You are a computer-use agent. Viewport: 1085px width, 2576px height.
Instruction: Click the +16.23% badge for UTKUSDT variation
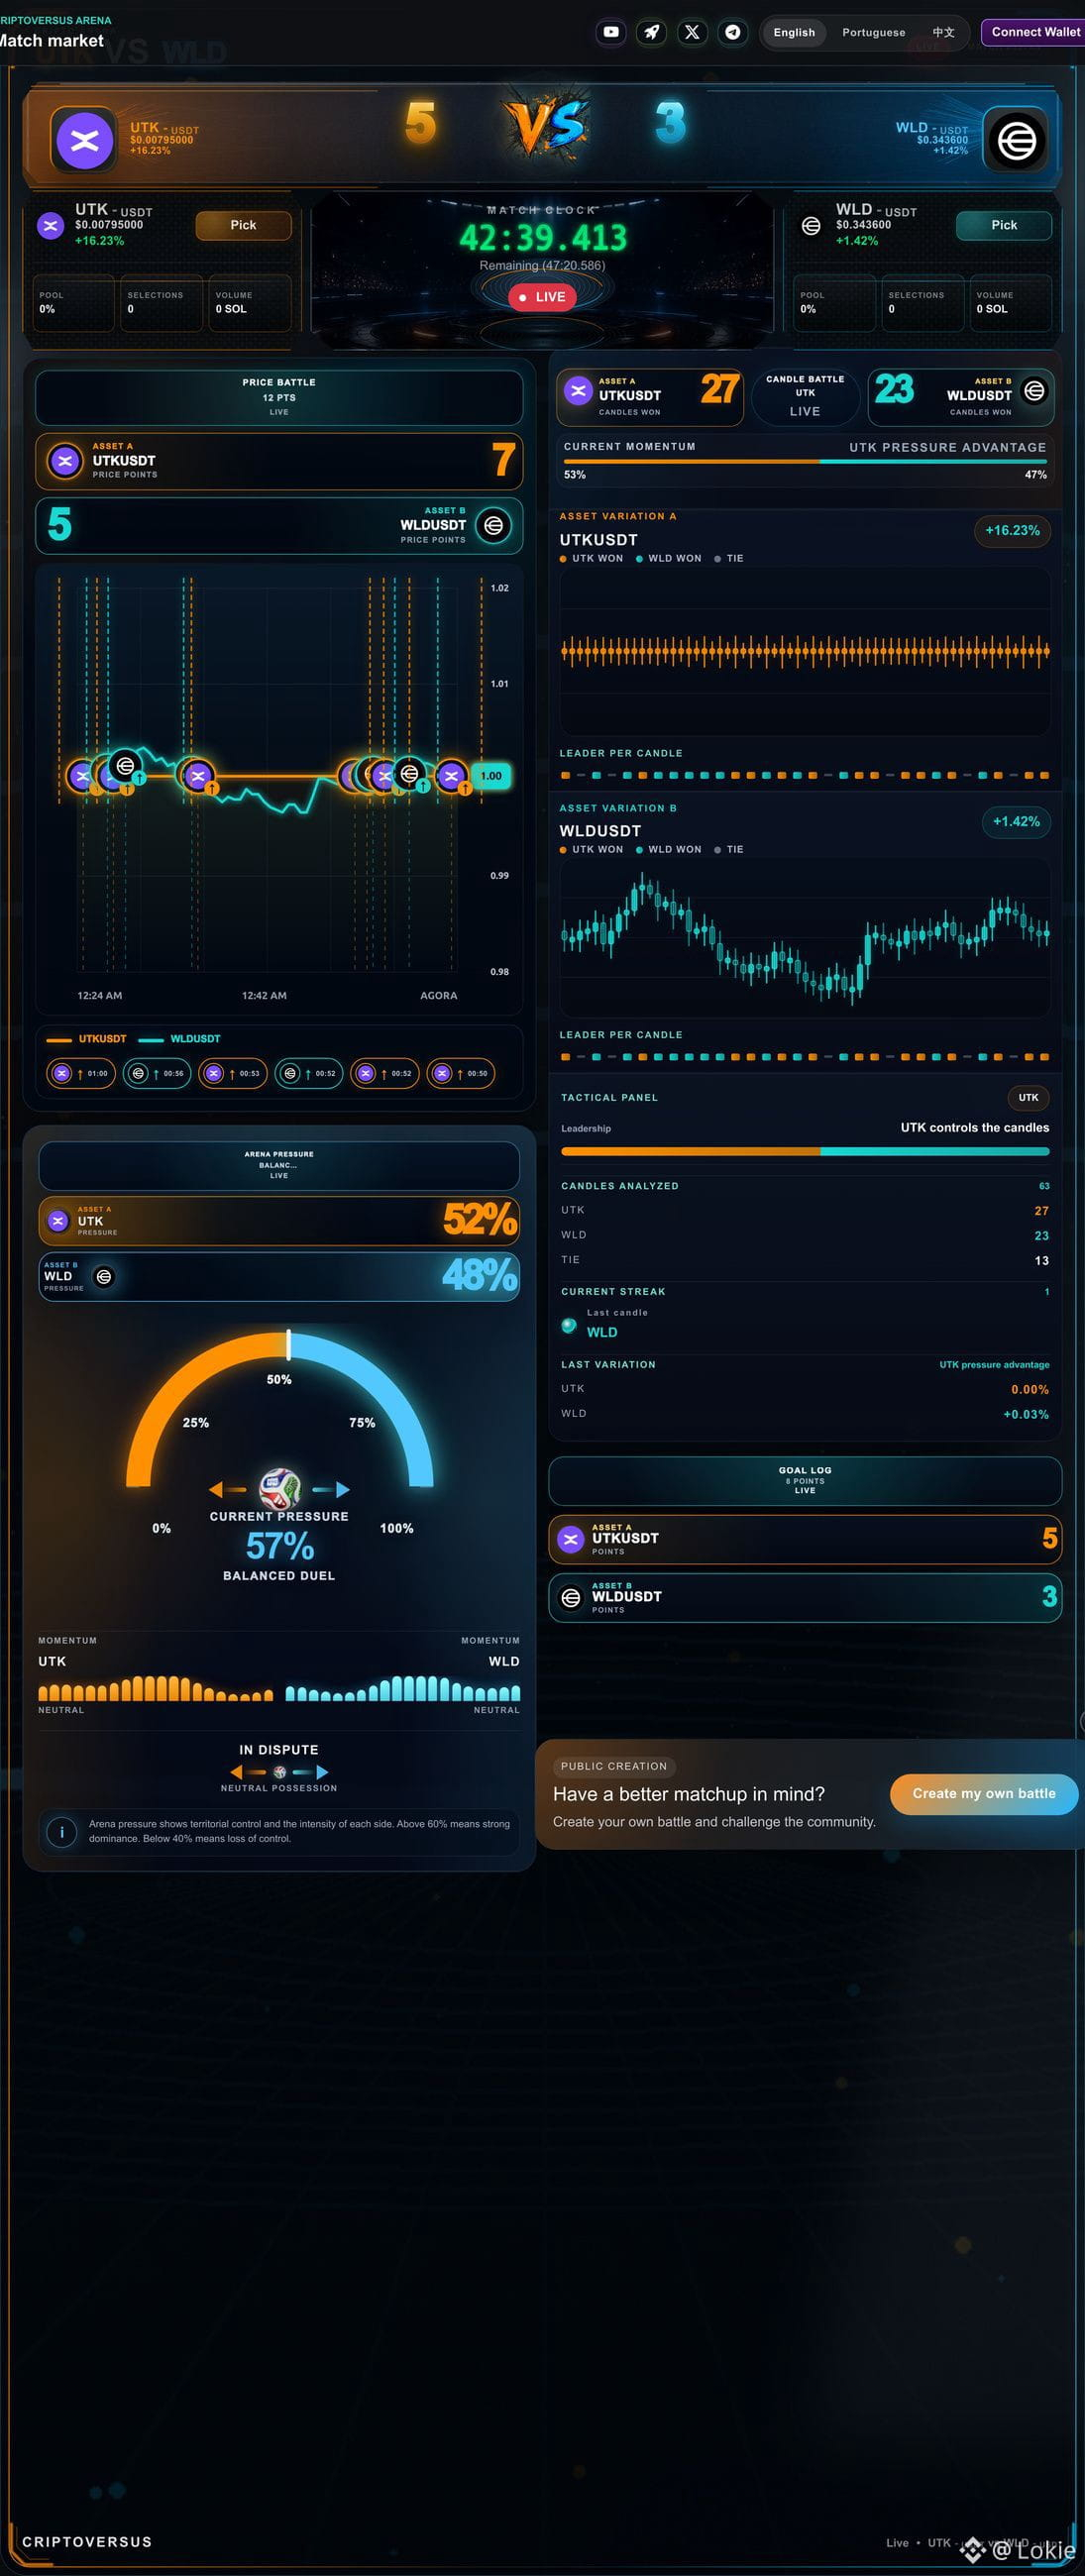[x=1012, y=530]
